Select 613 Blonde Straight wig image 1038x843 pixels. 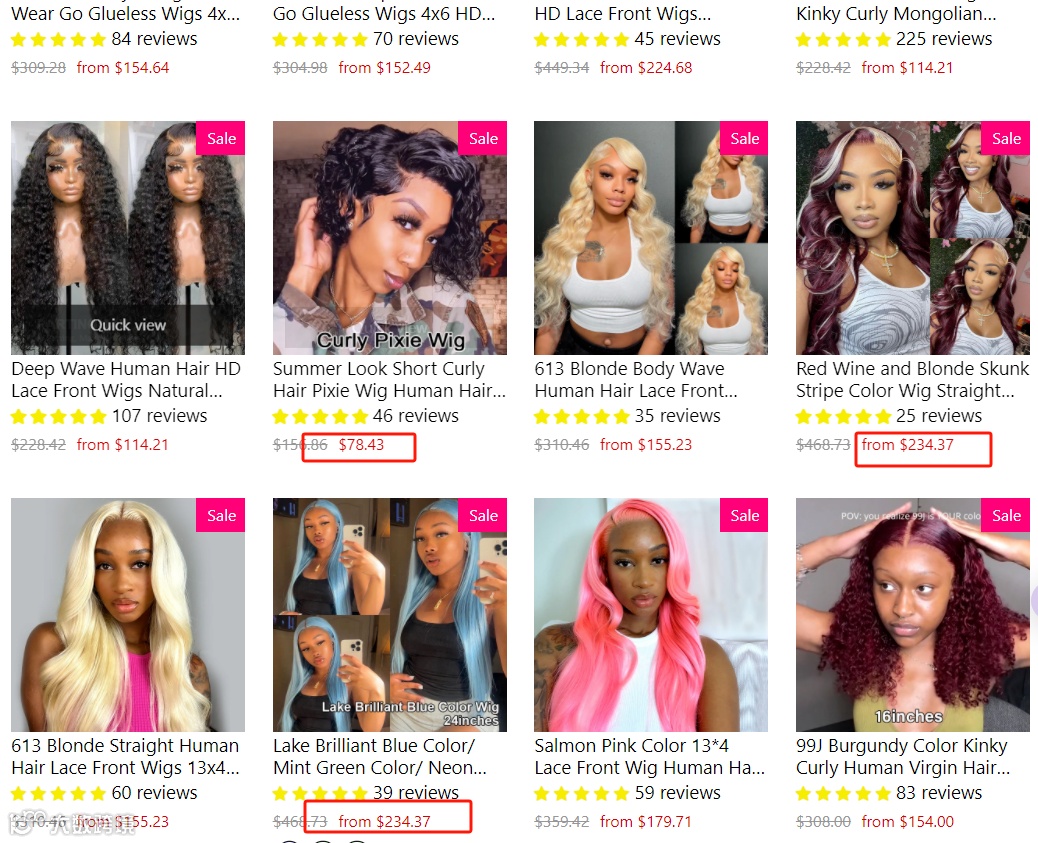click(128, 615)
